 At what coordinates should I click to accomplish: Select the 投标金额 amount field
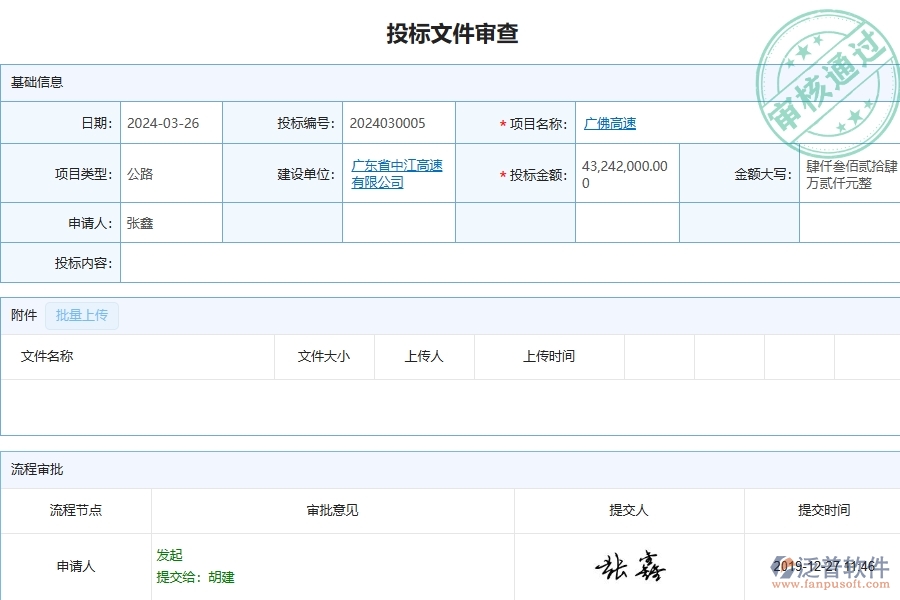click(x=624, y=172)
